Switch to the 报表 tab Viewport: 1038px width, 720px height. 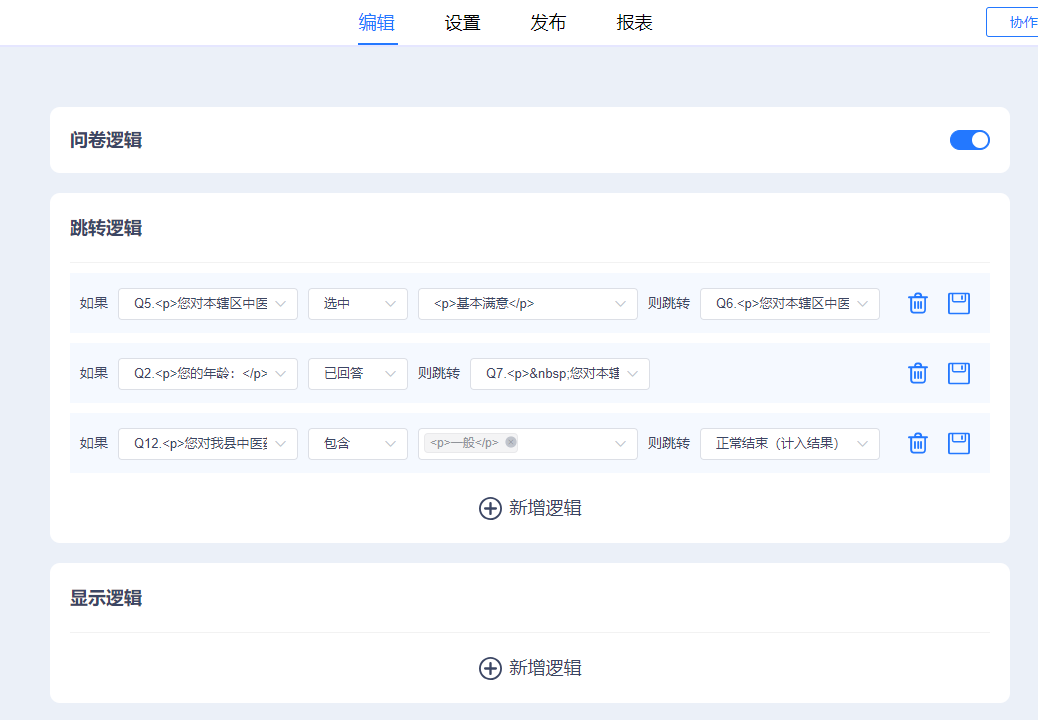click(634, 22)
